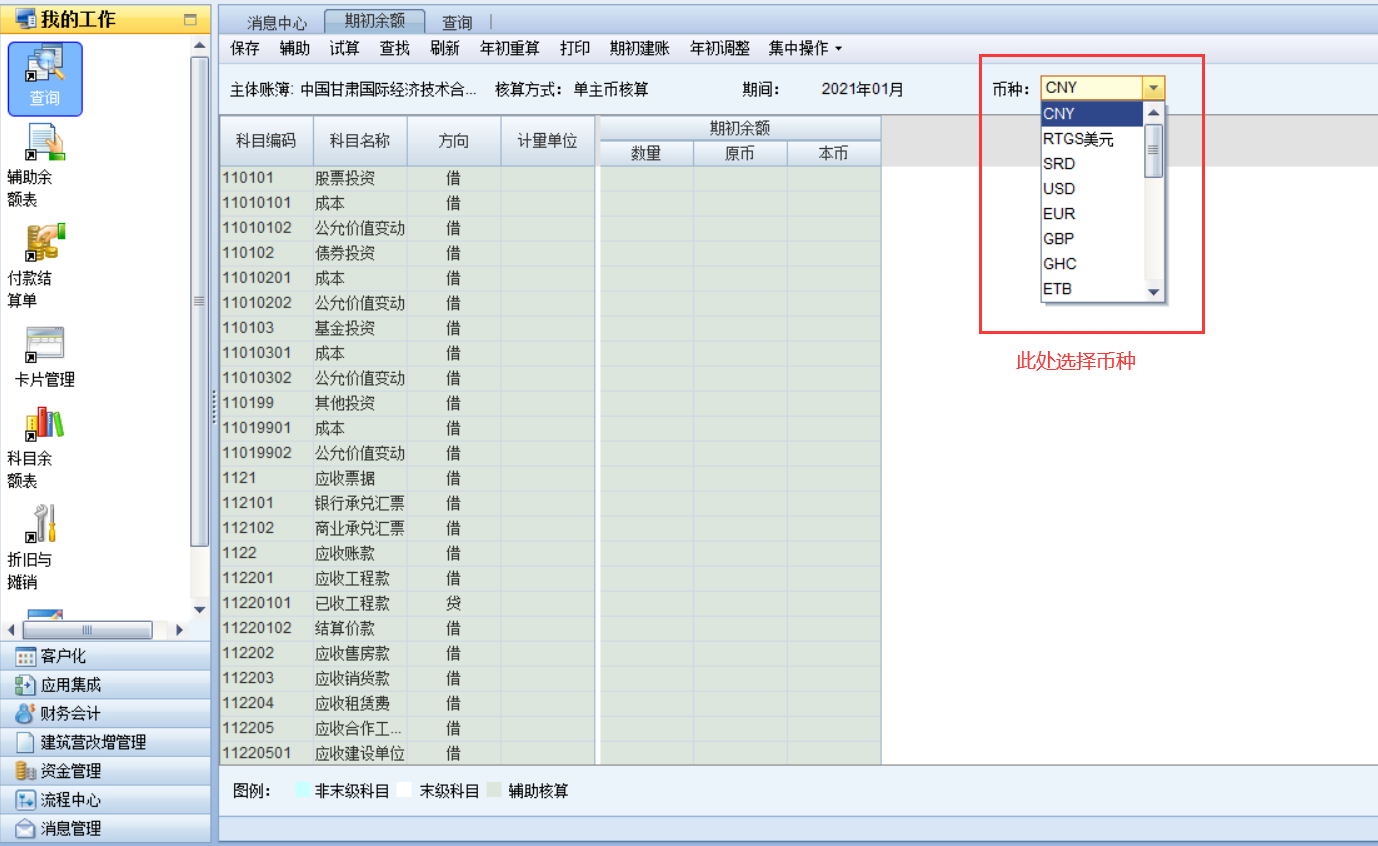The image size is (1378, 846).
Task: Open the 辅助余额表 shortcut icon
Action: 44,142
